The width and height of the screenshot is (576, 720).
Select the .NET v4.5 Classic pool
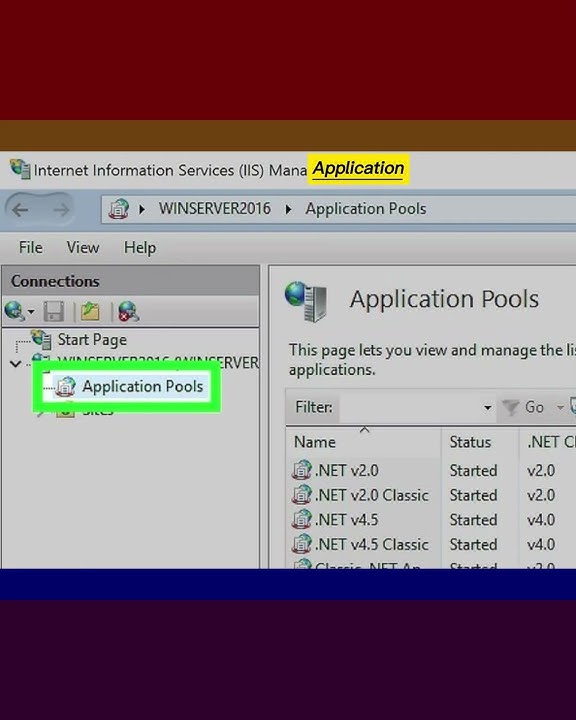tap(371, 545)
